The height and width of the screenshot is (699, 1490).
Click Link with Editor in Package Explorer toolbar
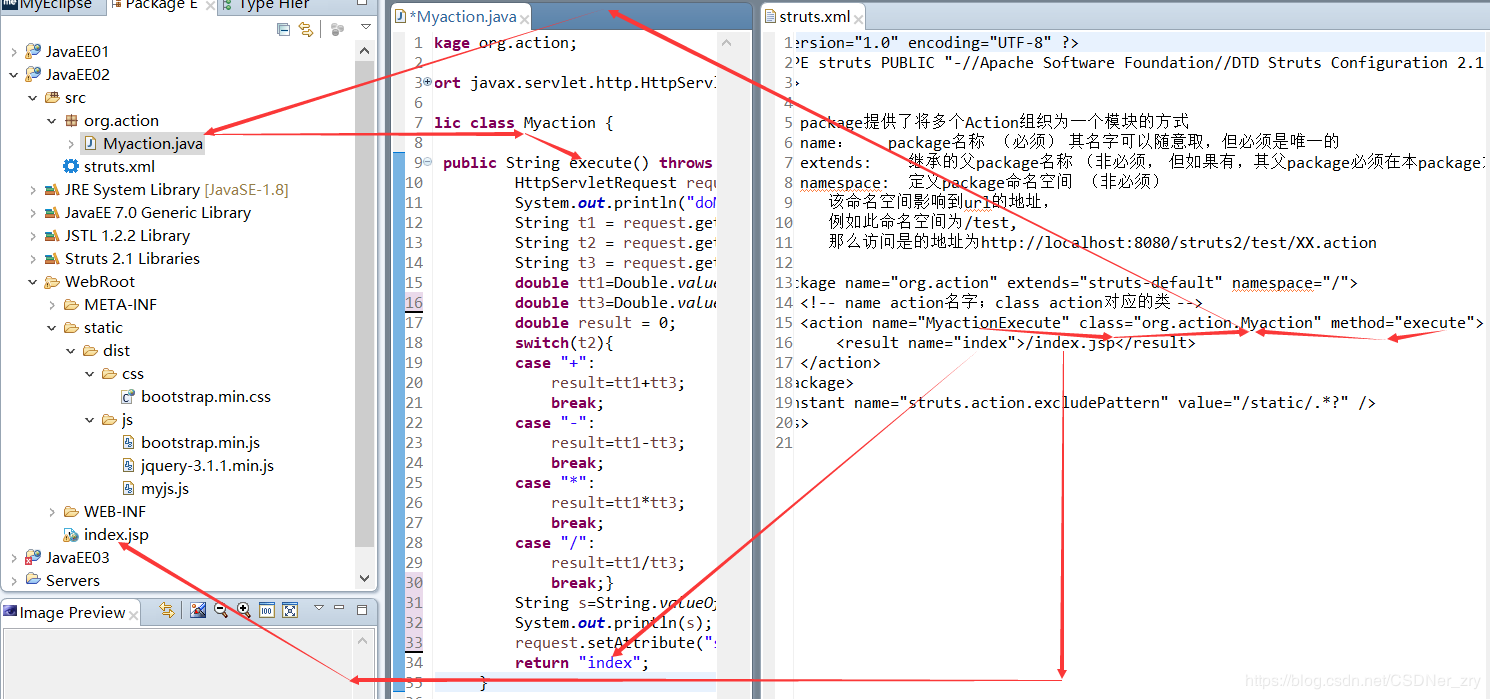(305, 29)
